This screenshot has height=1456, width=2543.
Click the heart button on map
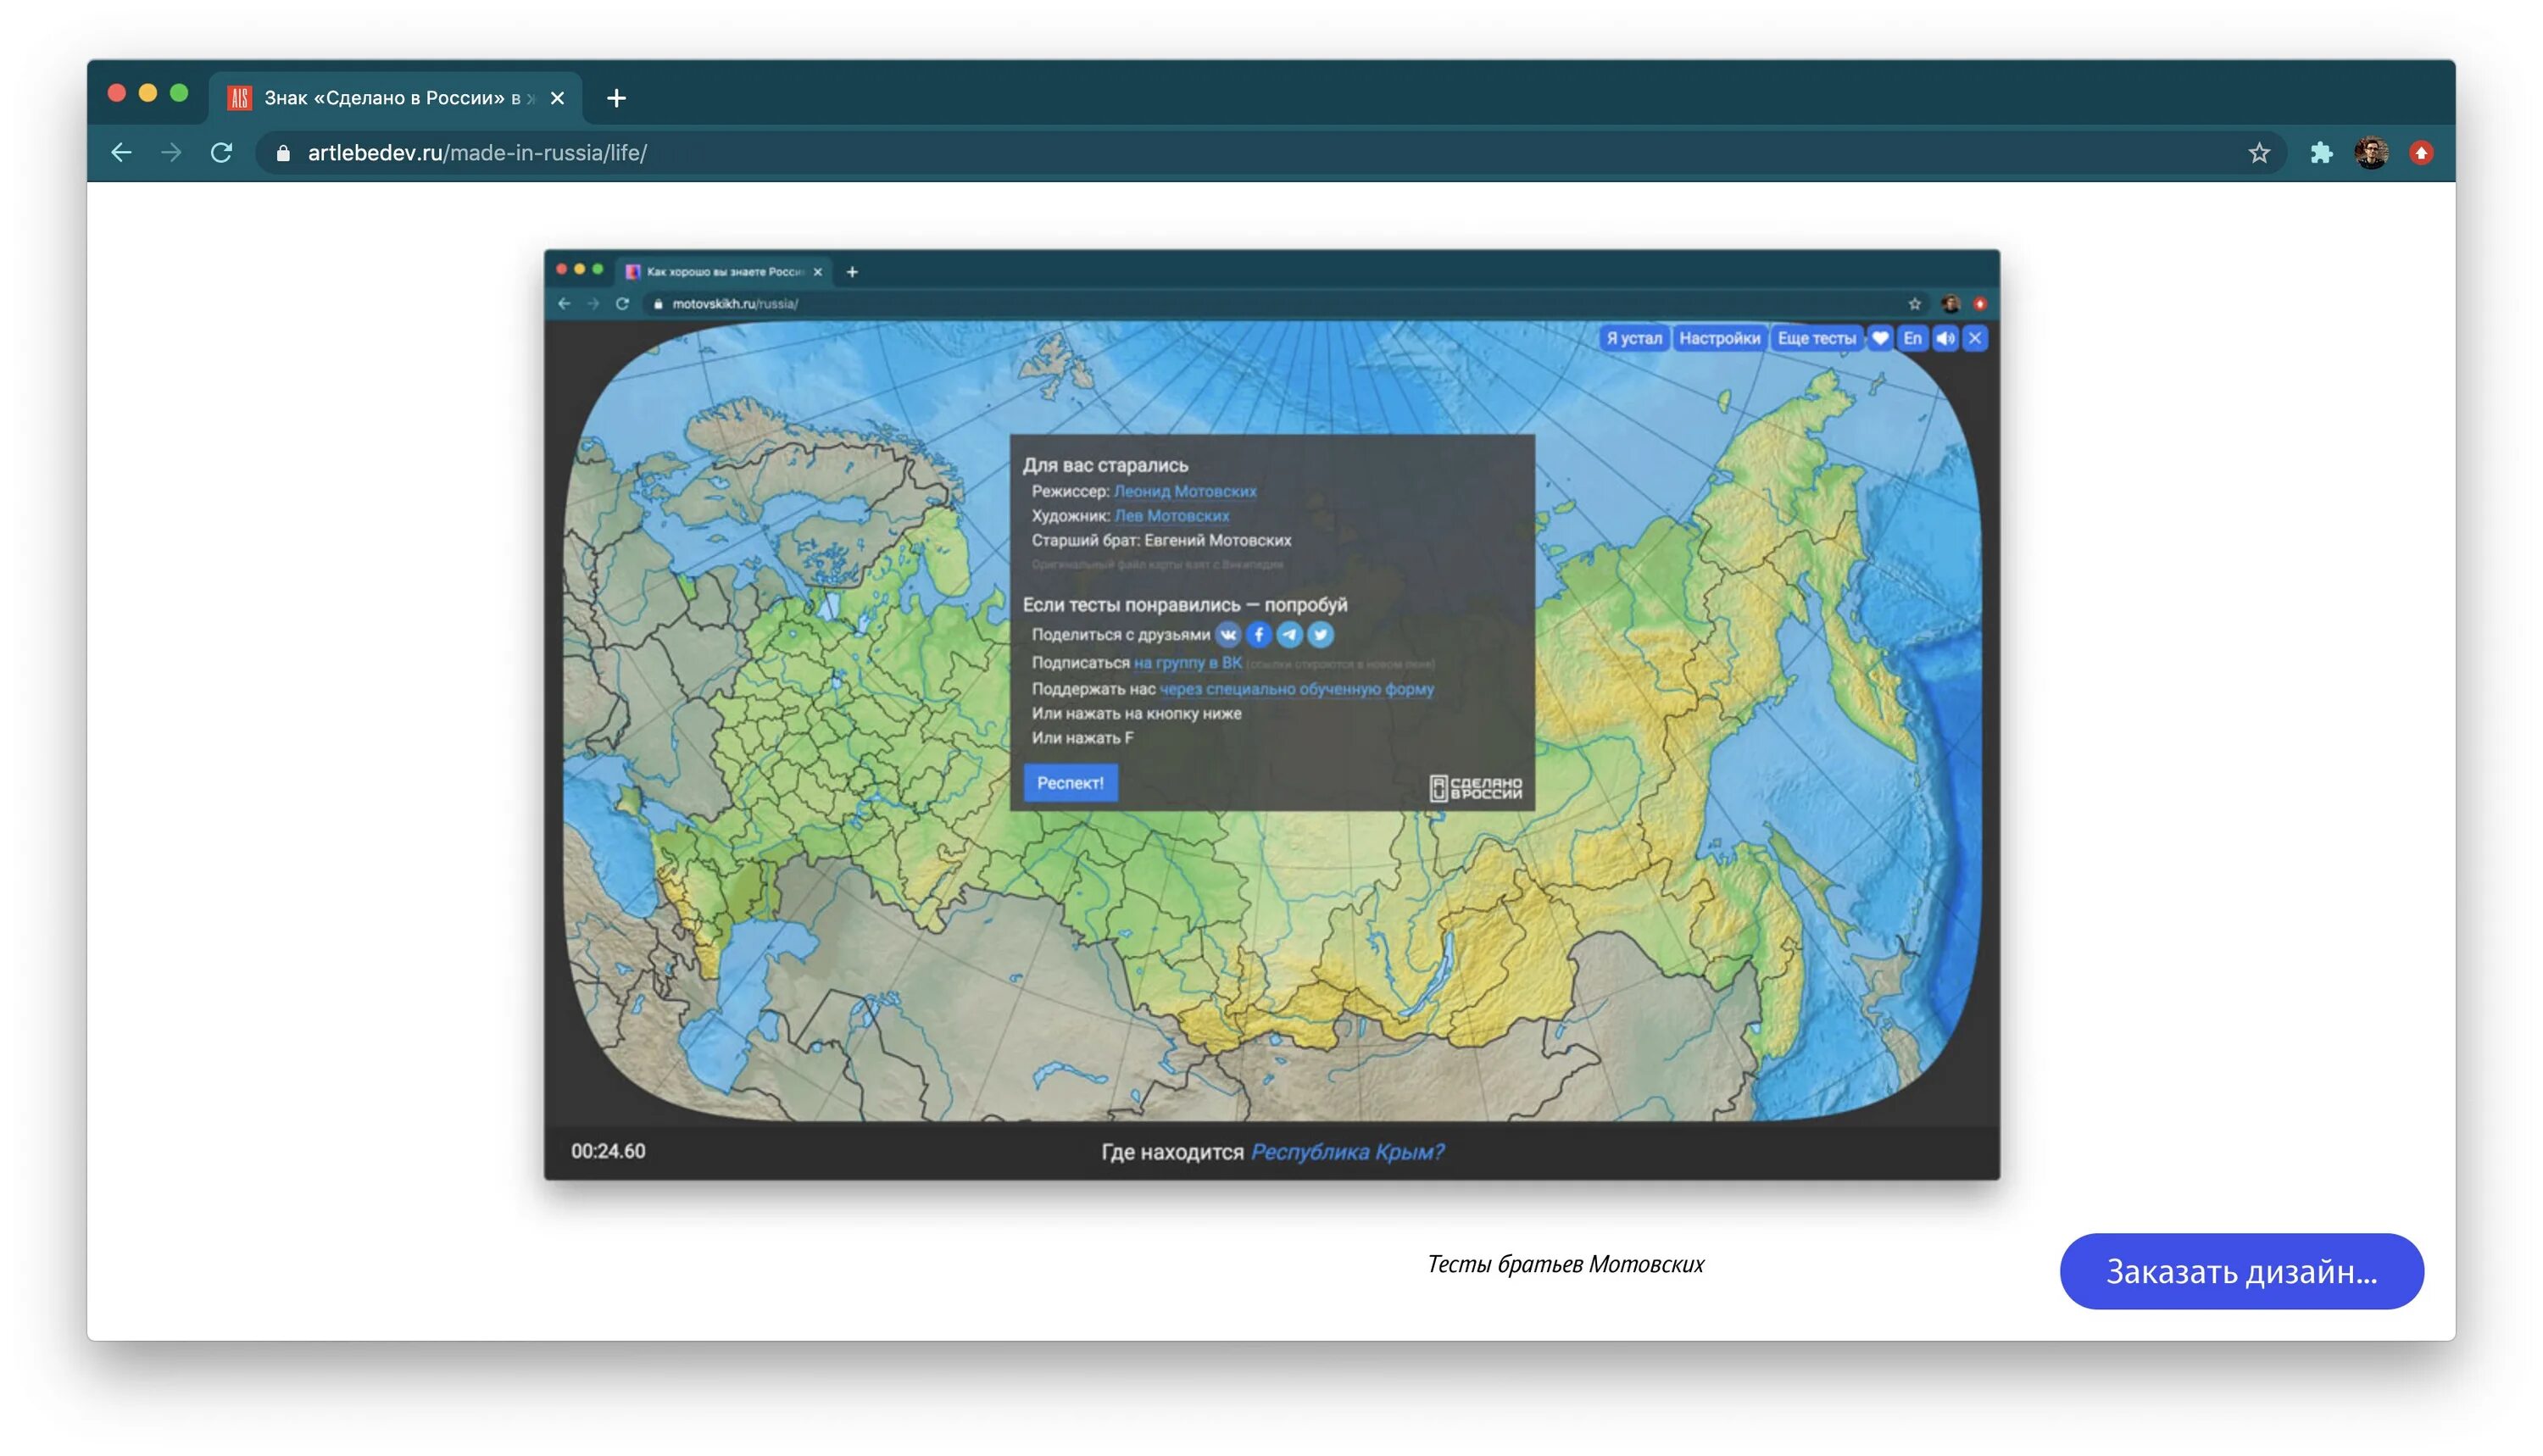(x=1879, y=339)
